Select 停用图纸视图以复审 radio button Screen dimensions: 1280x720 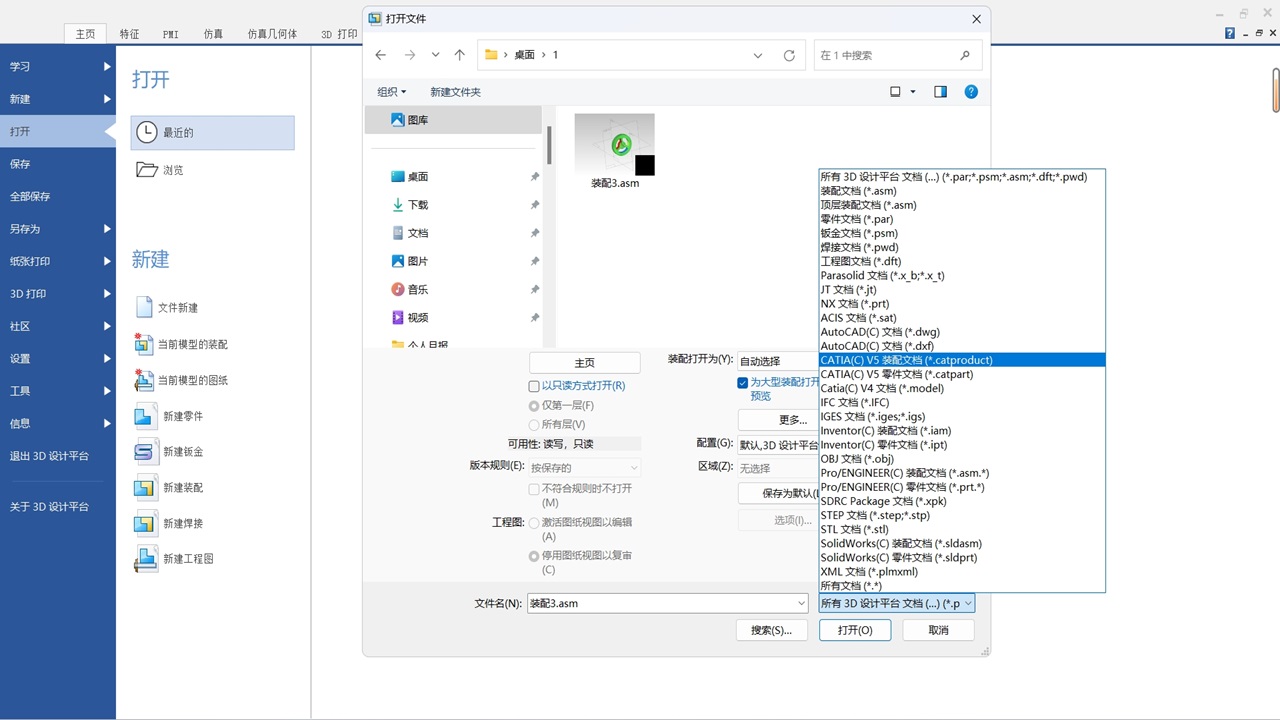(534, 556)
